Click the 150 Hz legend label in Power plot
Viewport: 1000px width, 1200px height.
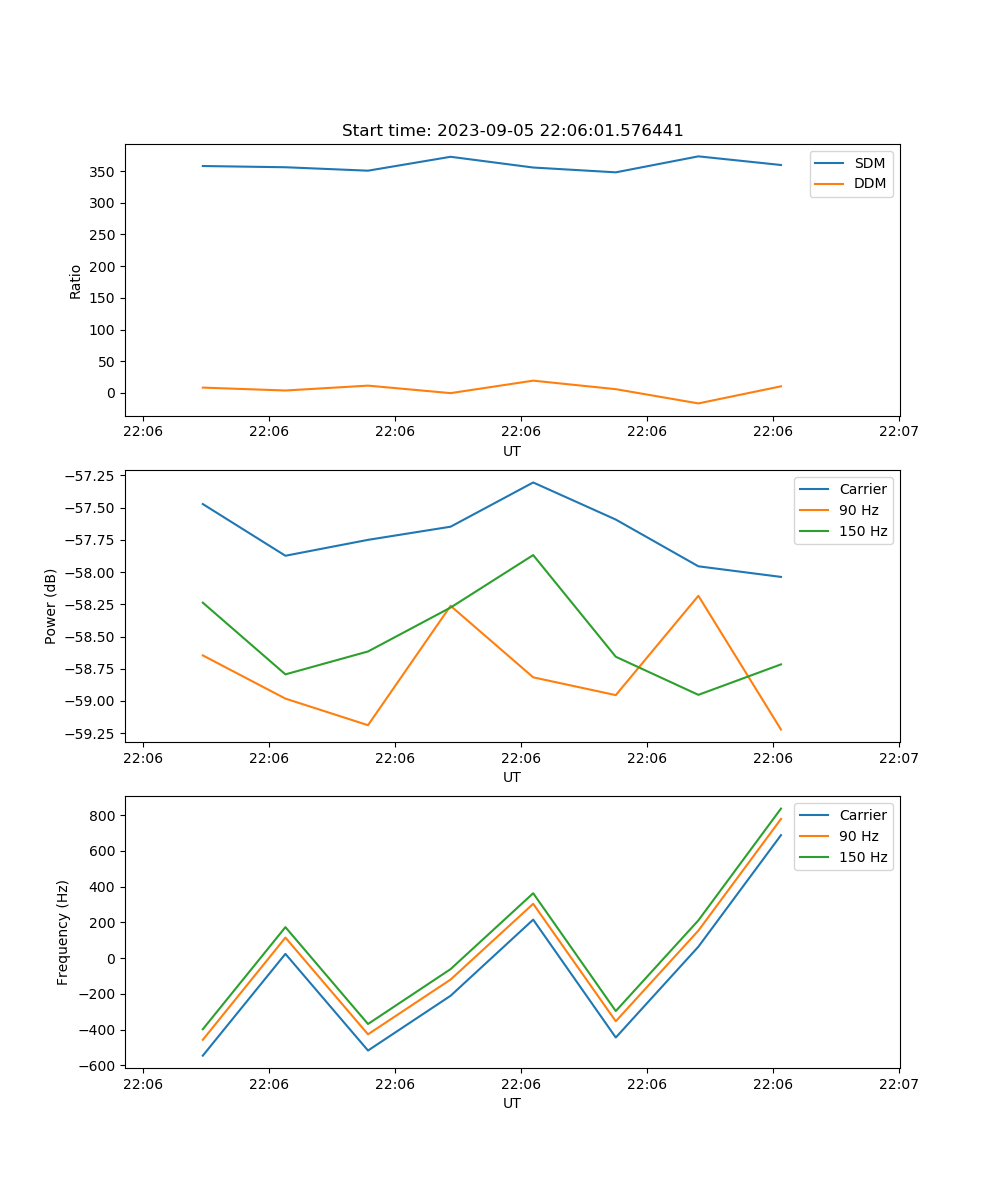862,531
